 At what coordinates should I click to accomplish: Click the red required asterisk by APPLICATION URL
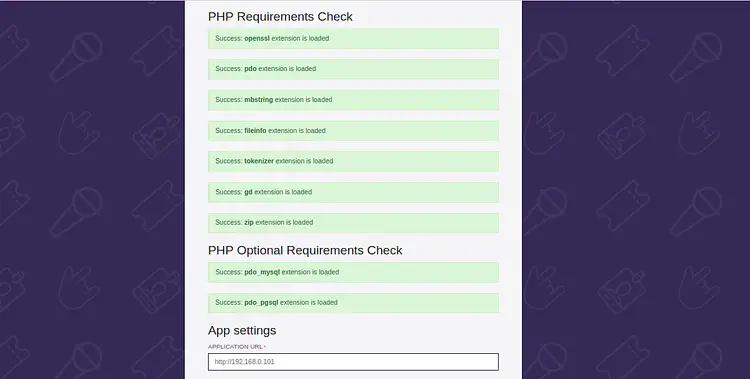pos(265,346)
